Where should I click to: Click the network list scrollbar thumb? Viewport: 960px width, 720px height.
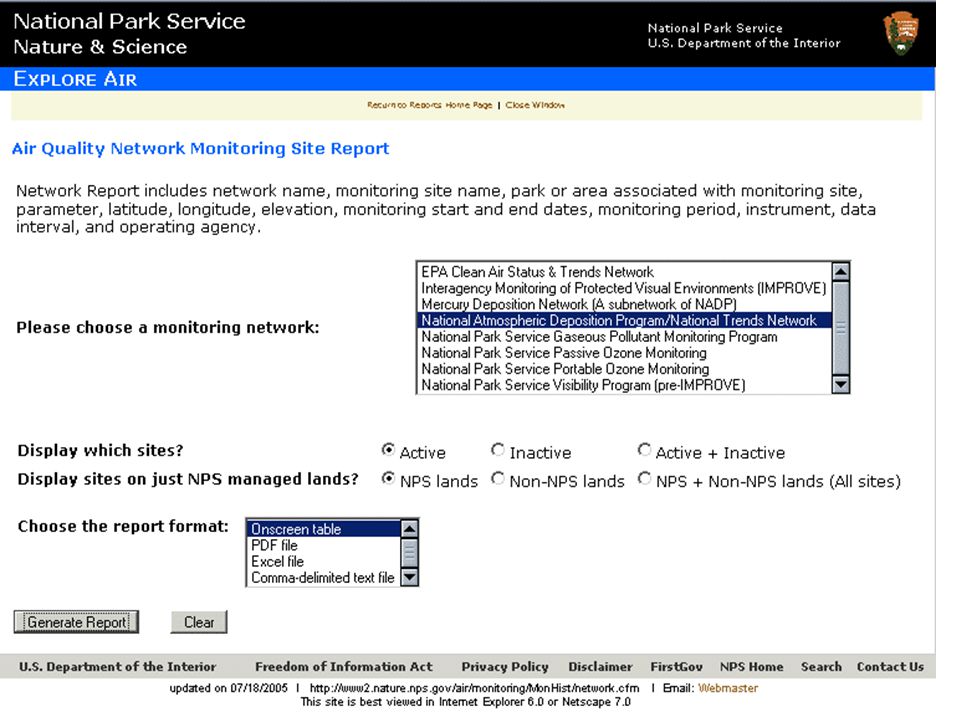[841, 328]
